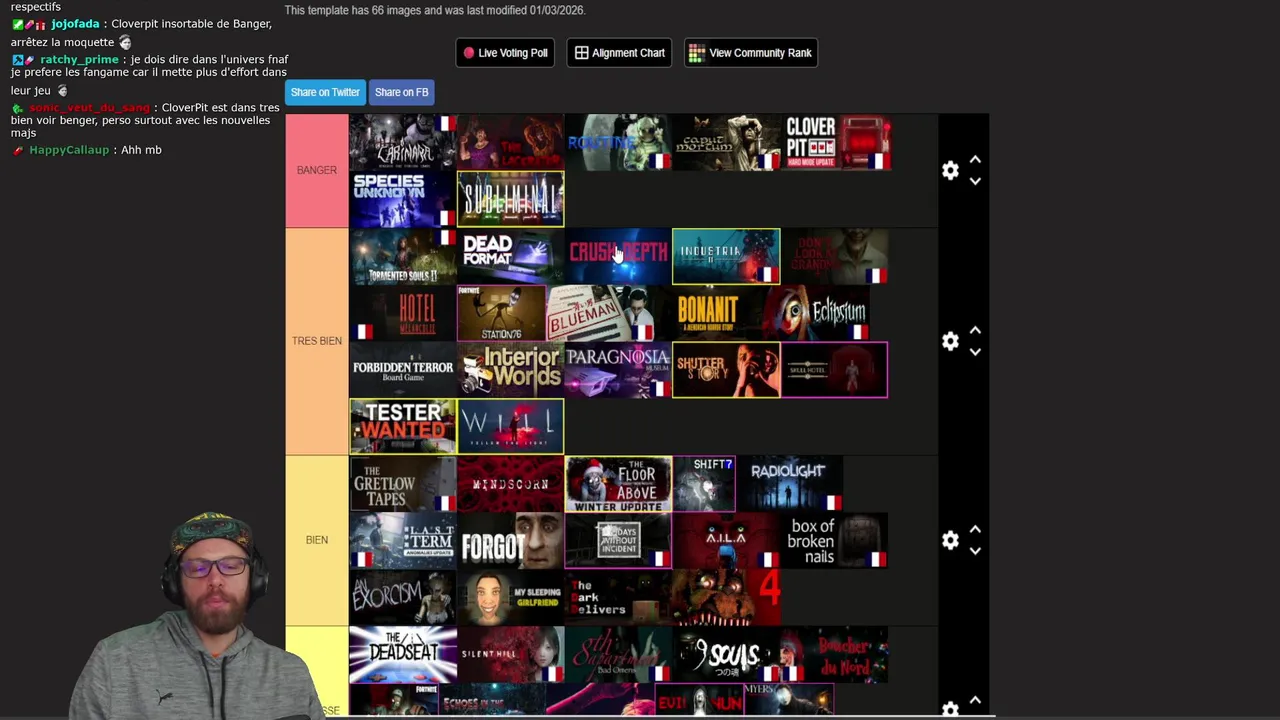Open ratchy_prime's chat username
Viewport: 1280px width, 720px height.
point(79,60)
